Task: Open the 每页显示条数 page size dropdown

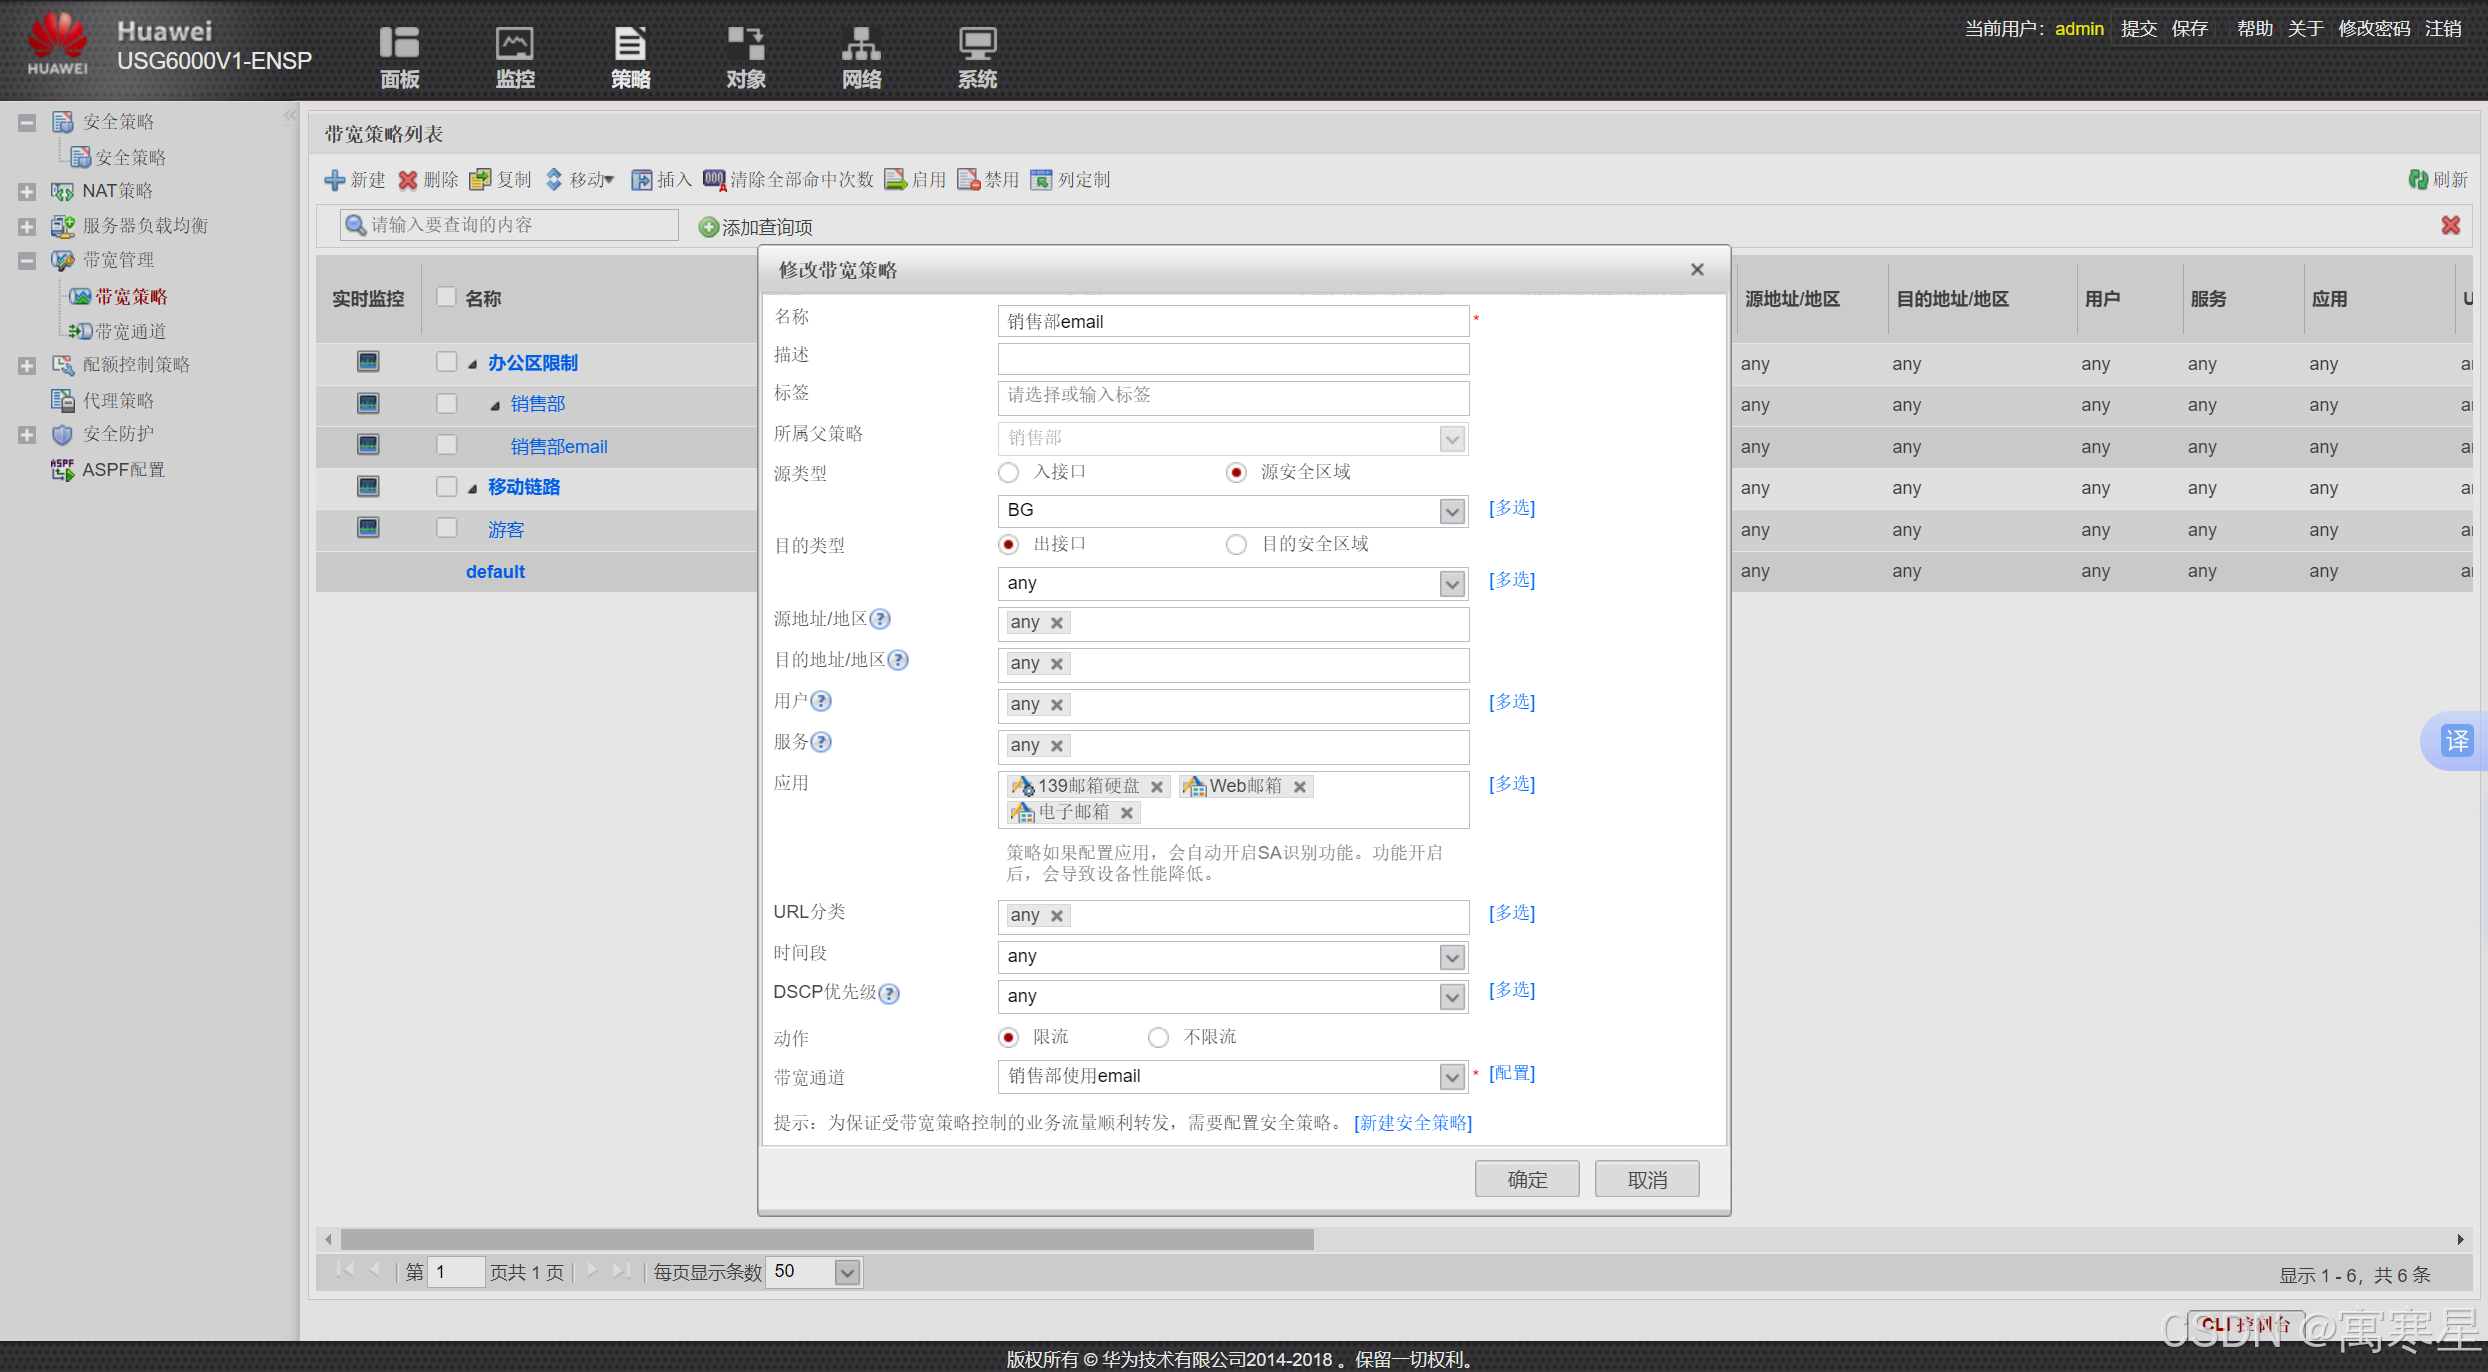Action: tap(847, 1273)
